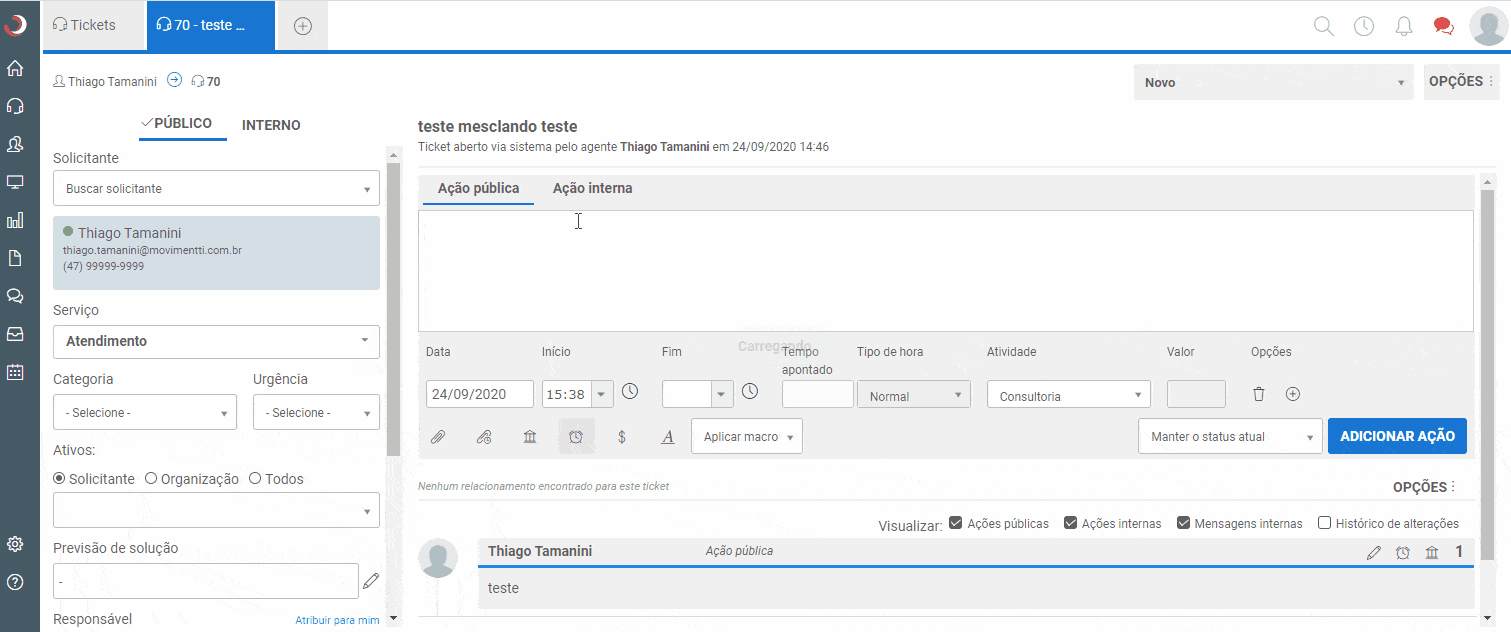Enable the Histórico de alterações checkbox
This screenshot has height=632, width=1511.
tap(1325, 523)
